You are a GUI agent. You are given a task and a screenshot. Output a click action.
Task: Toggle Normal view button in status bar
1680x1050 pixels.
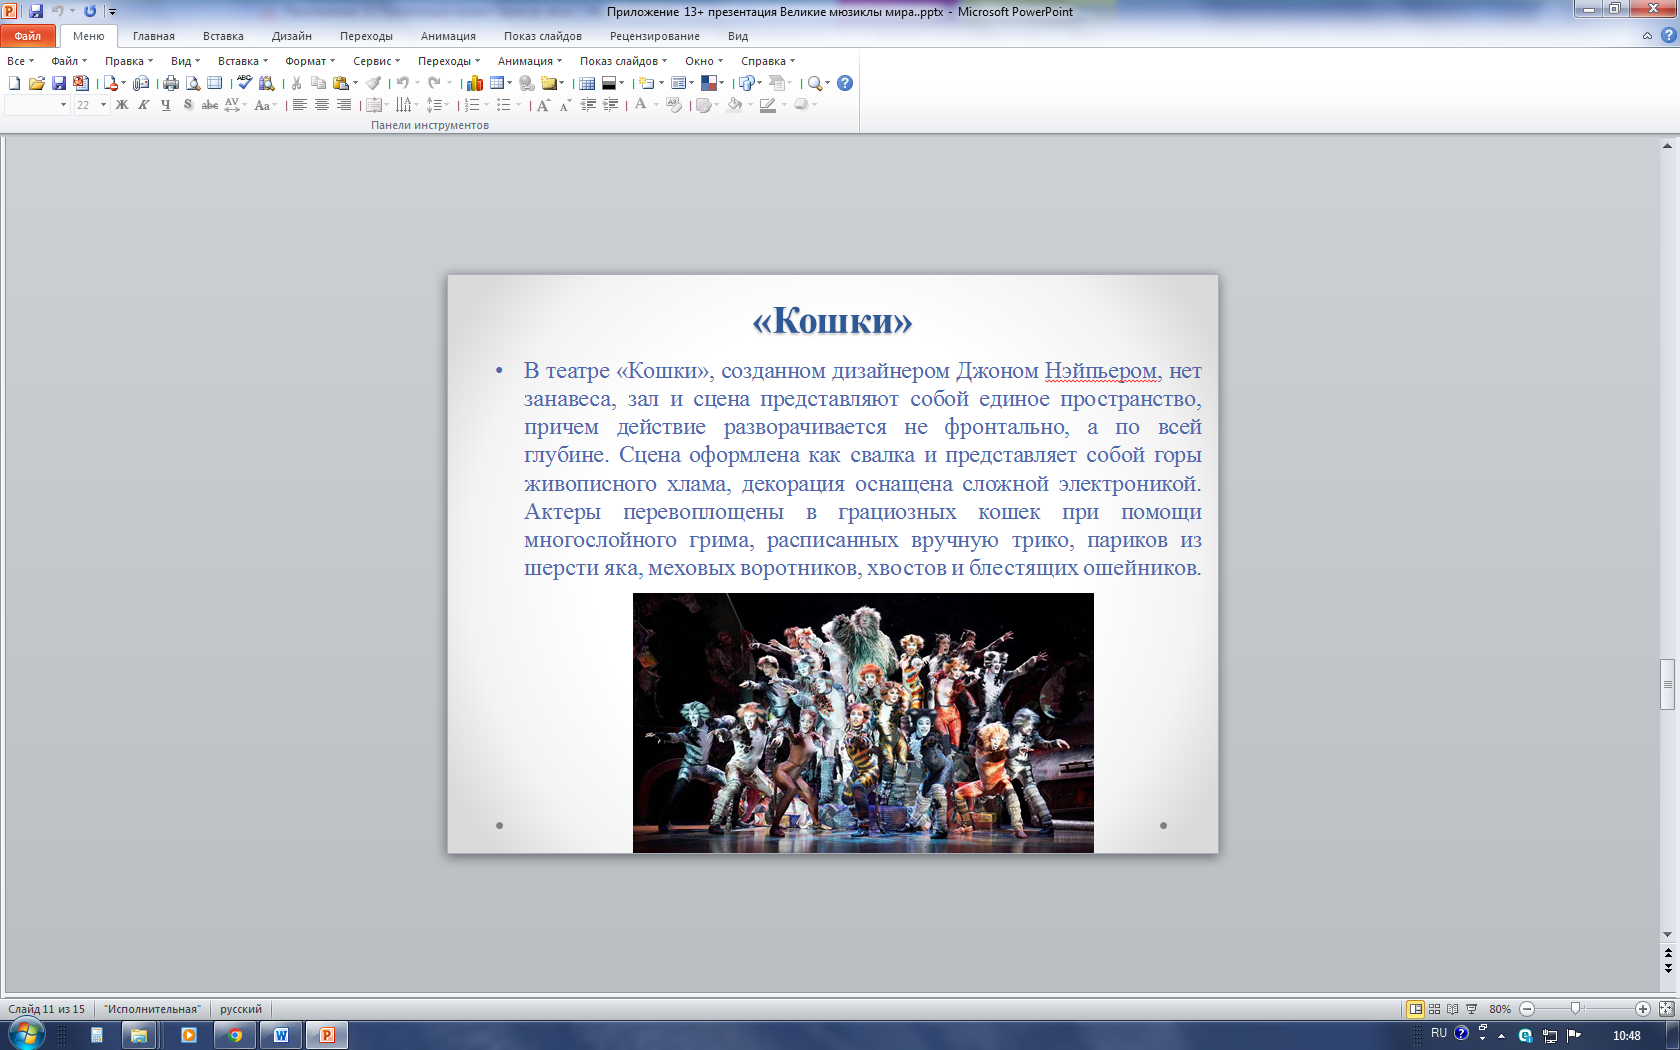[1415, 1009]
